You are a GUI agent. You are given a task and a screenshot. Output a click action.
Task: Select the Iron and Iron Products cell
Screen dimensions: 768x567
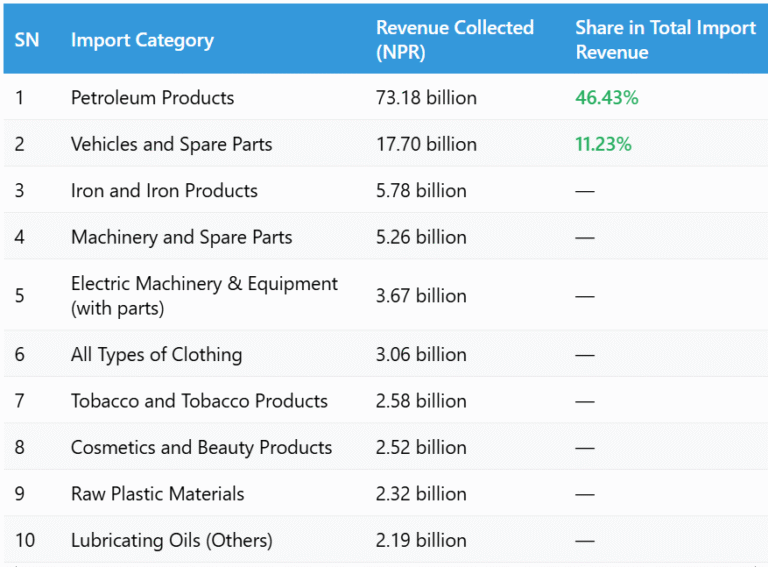(164, 191)
